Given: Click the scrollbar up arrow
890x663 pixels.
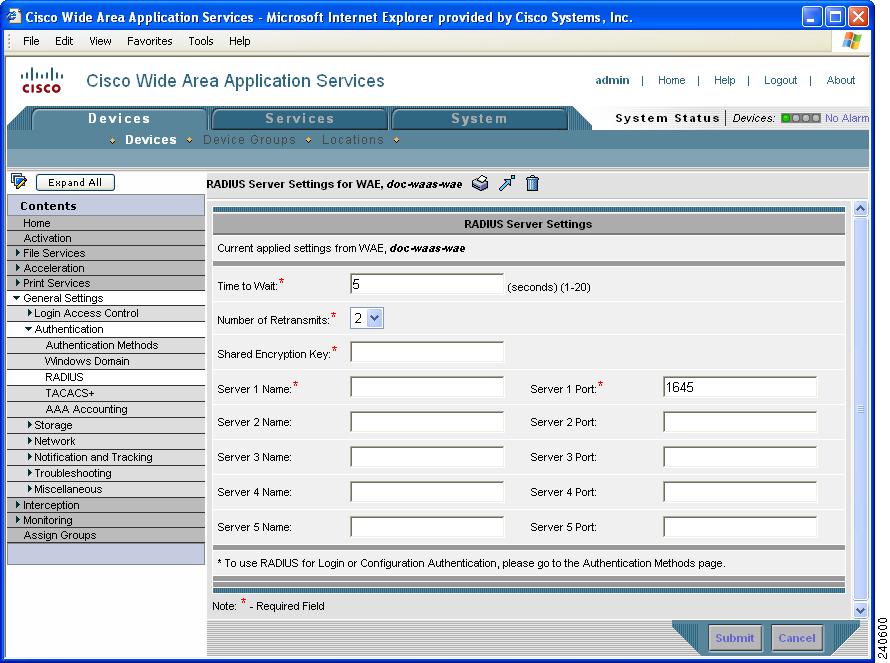Looking at the screenshot, I should pyautogui.click(x=860, y=208).
